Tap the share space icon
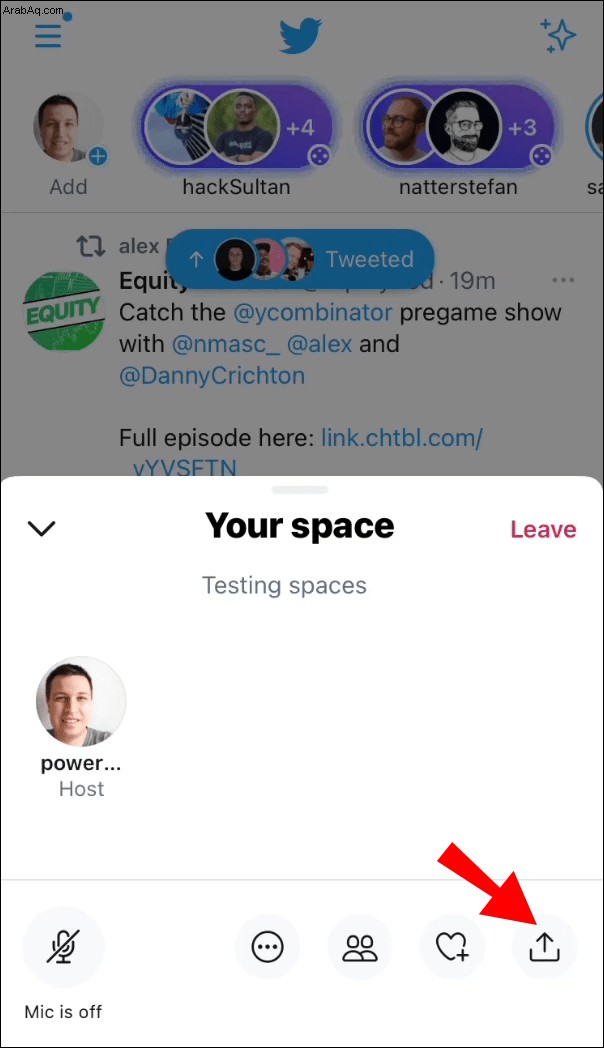Viewport: 604px width, 1048px height. click(x=544, y=946)
